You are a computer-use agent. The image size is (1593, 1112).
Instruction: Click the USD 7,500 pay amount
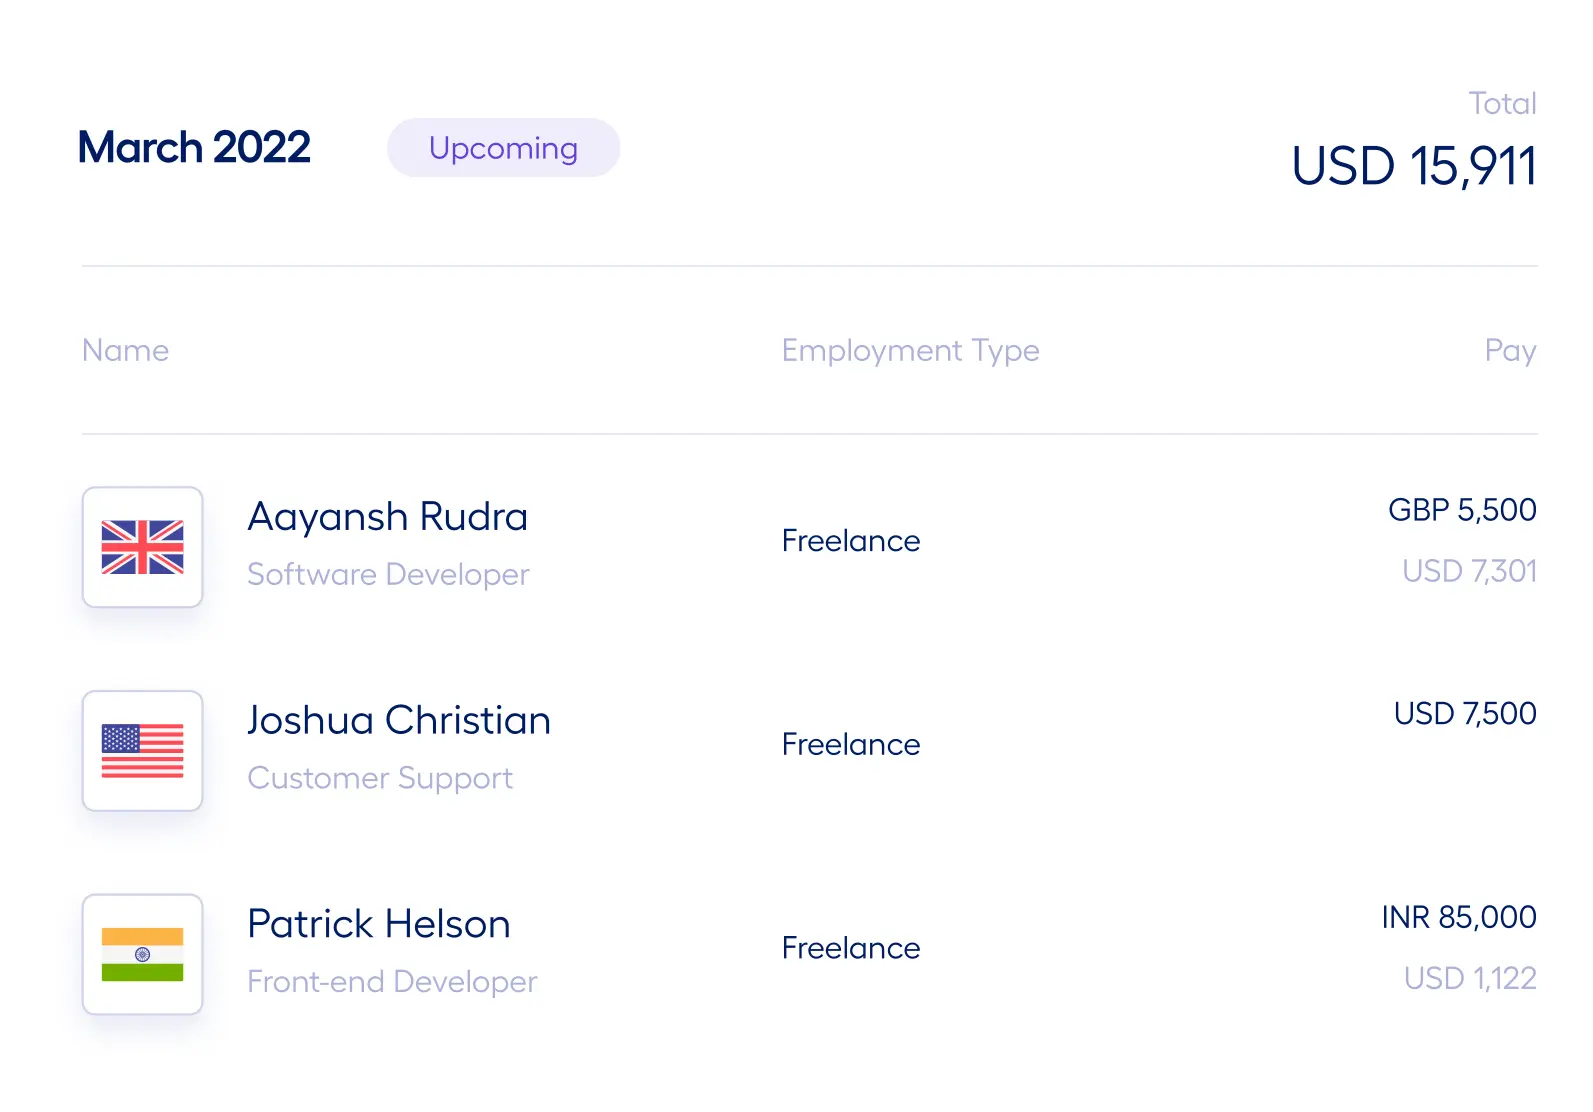tap(1465, 714)
